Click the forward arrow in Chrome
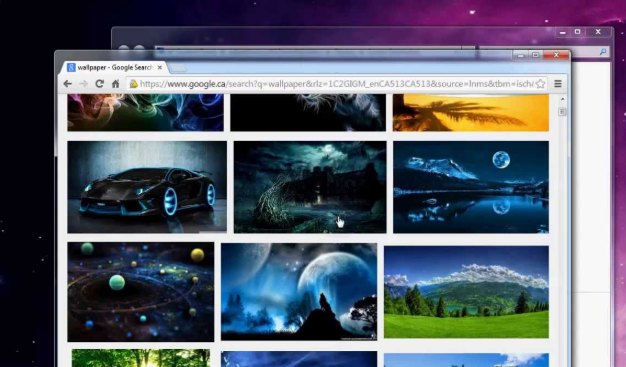The image size is (626, 367). point(83,84)
